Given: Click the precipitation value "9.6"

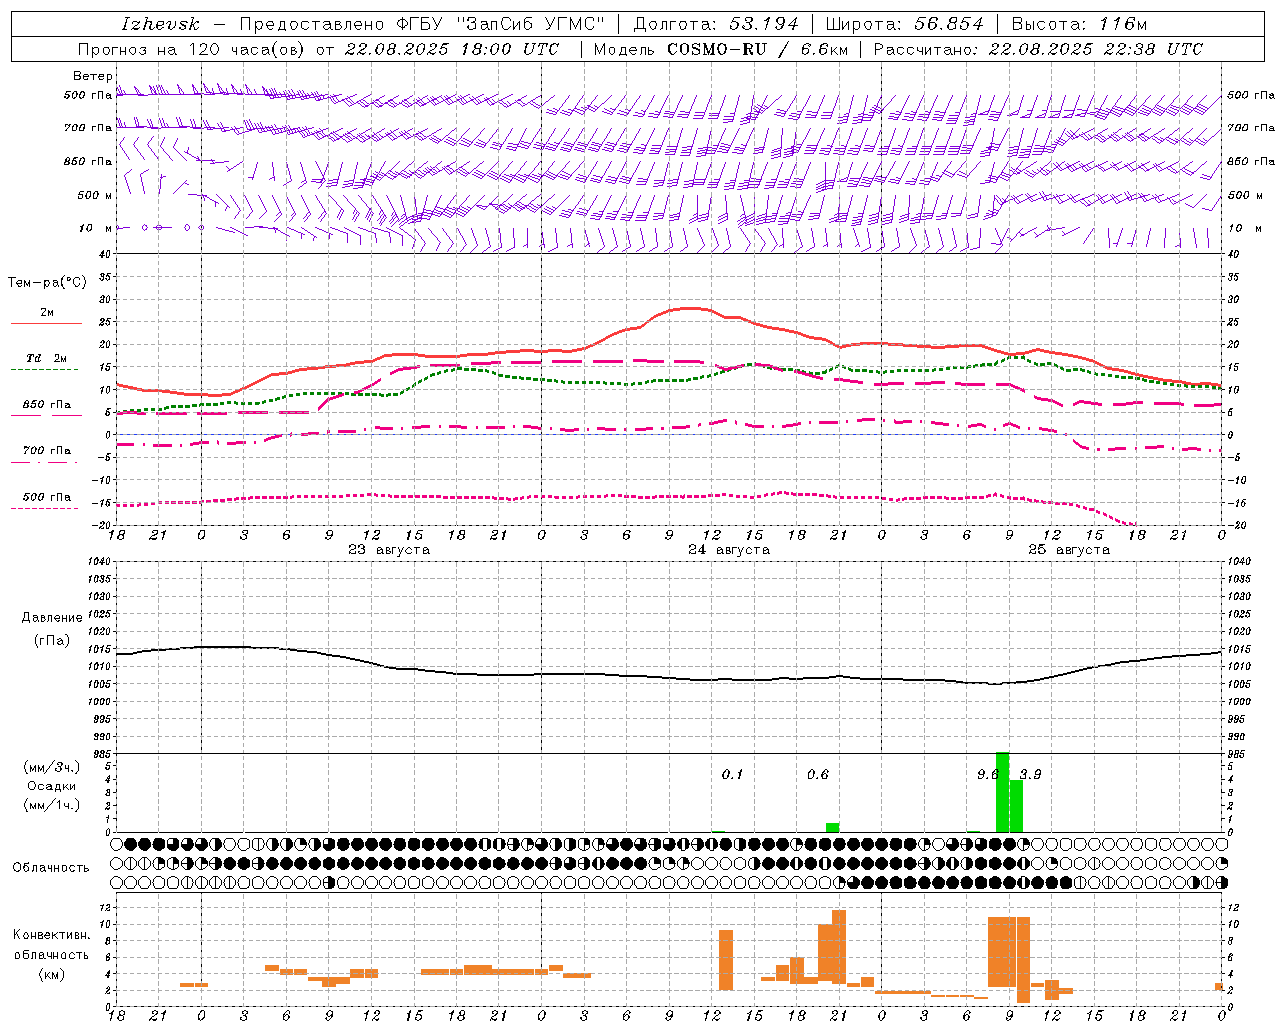Looking at the screenshot, I should [x=987, y=775].
